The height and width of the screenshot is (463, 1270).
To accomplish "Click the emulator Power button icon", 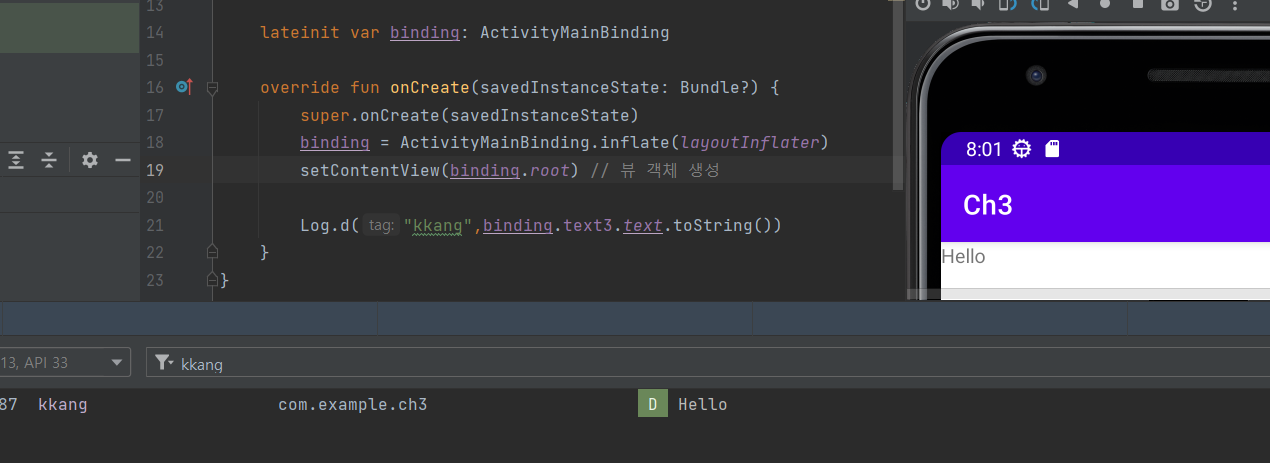I will point(922,4).
